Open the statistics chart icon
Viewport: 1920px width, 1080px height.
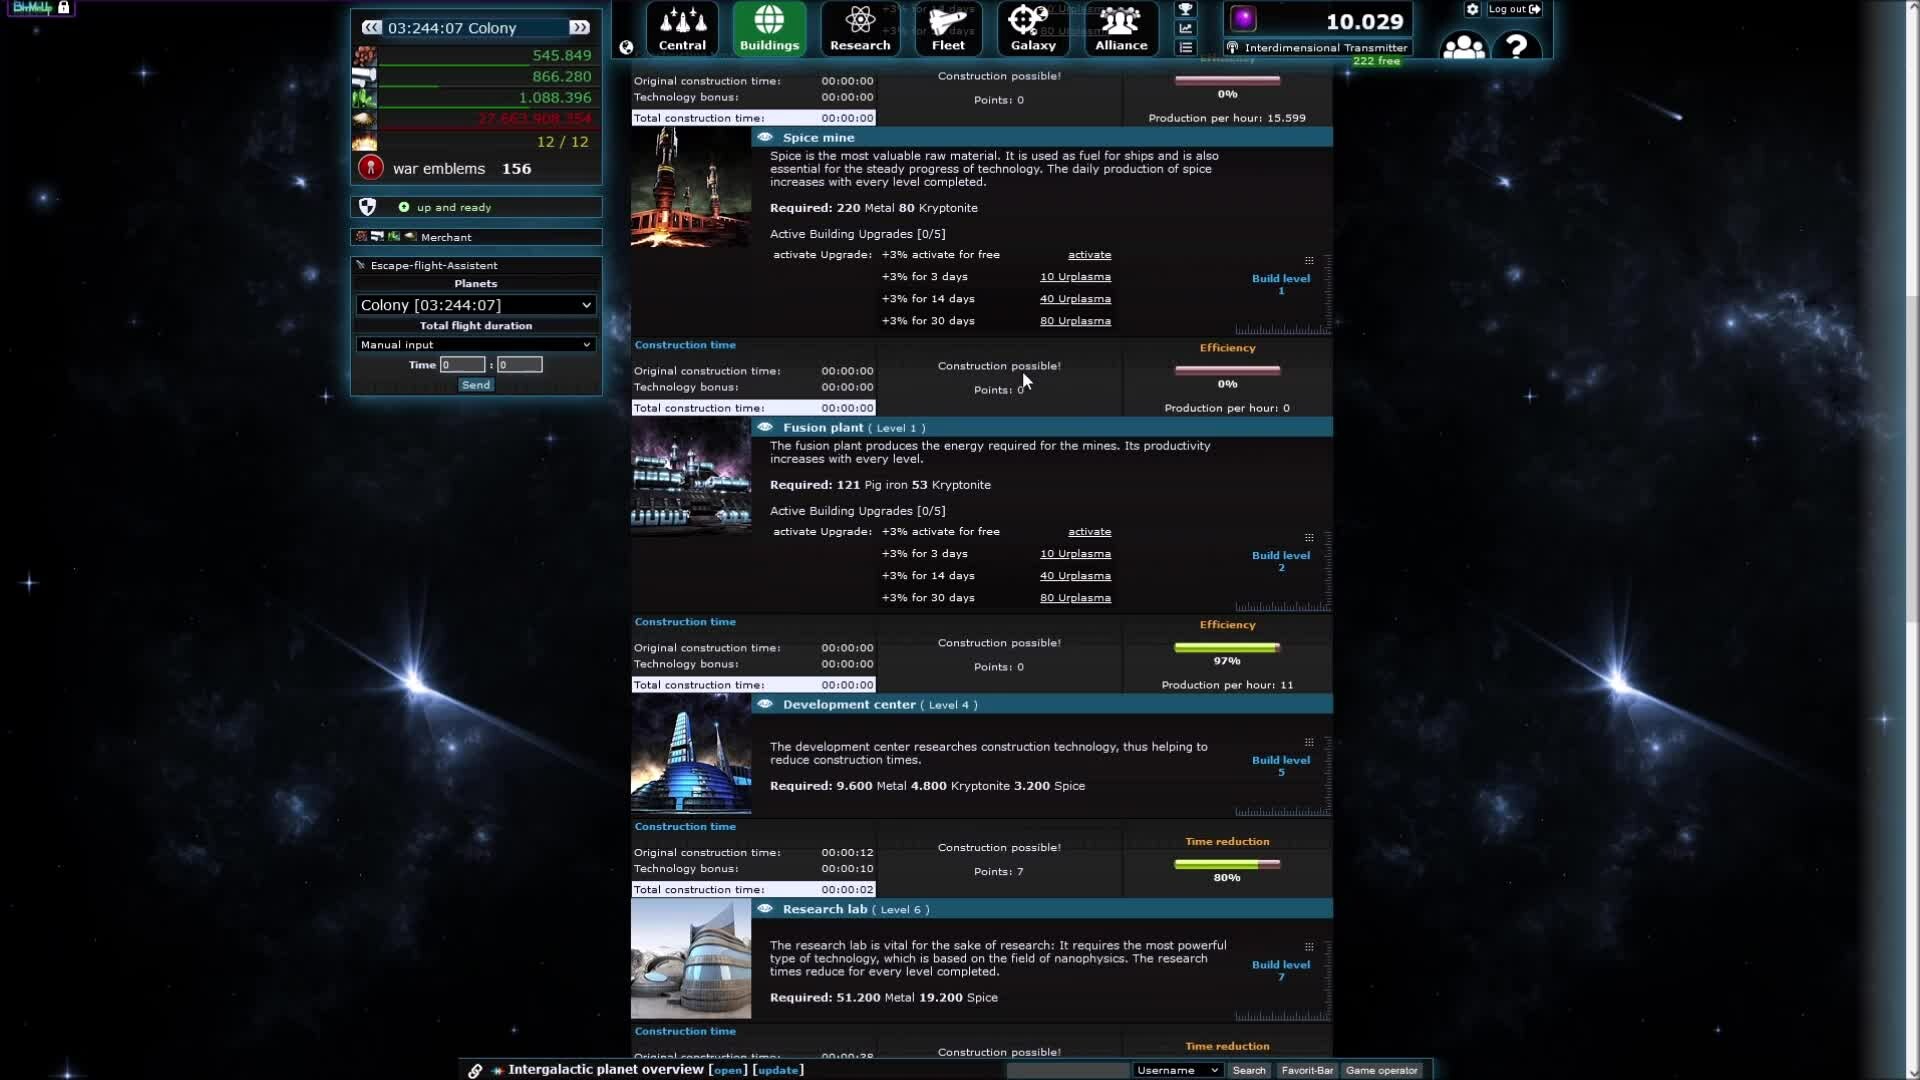1185,28
